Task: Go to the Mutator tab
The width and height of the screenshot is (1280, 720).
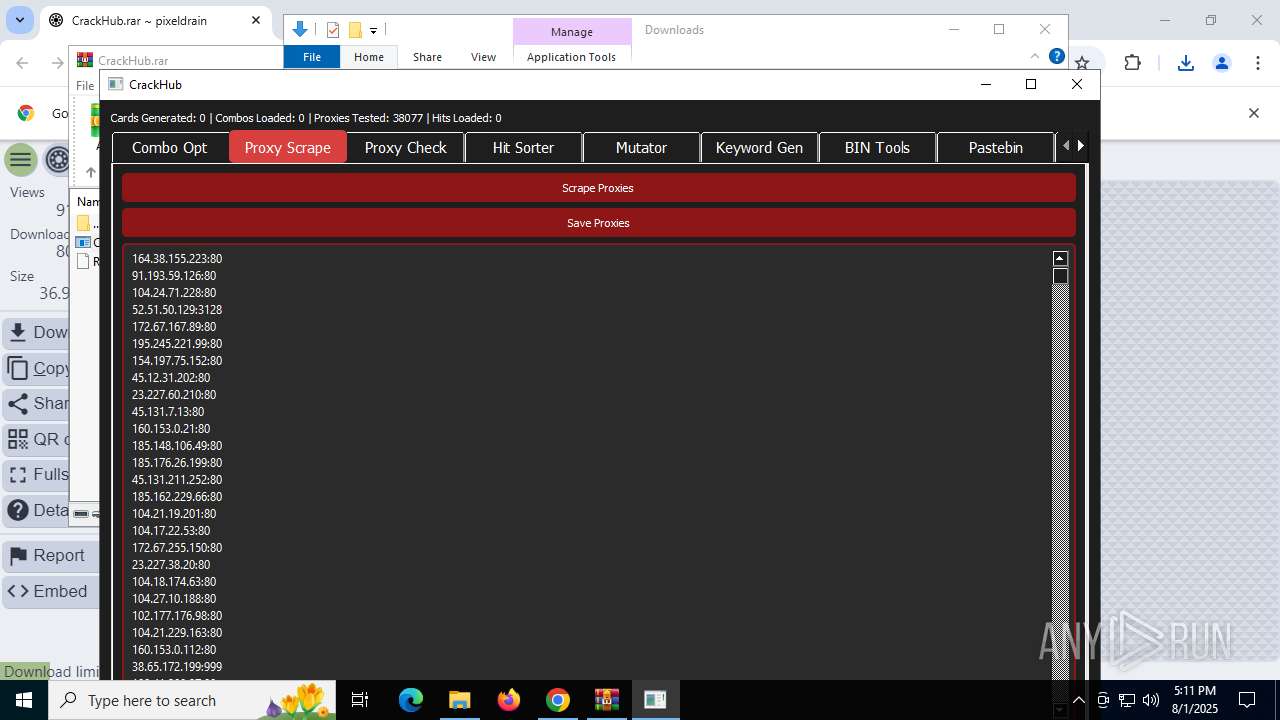Action: (641, 147)
